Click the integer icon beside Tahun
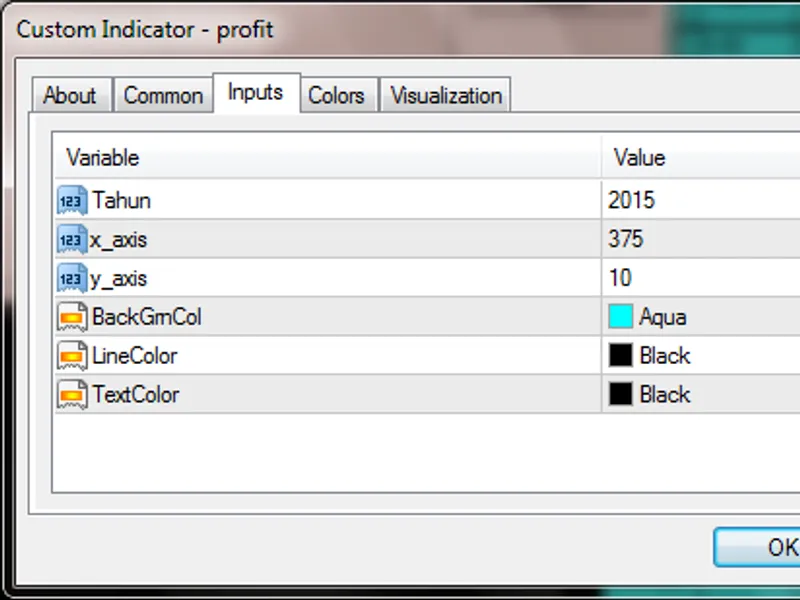Image resolution: width=800 pixels, height=600 pixels. 72,201
